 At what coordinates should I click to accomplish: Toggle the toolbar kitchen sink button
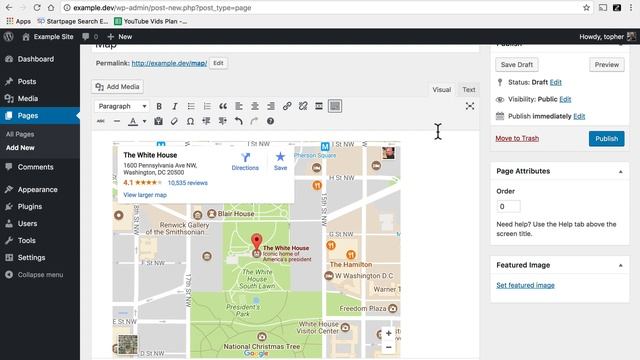pos(335,106)
